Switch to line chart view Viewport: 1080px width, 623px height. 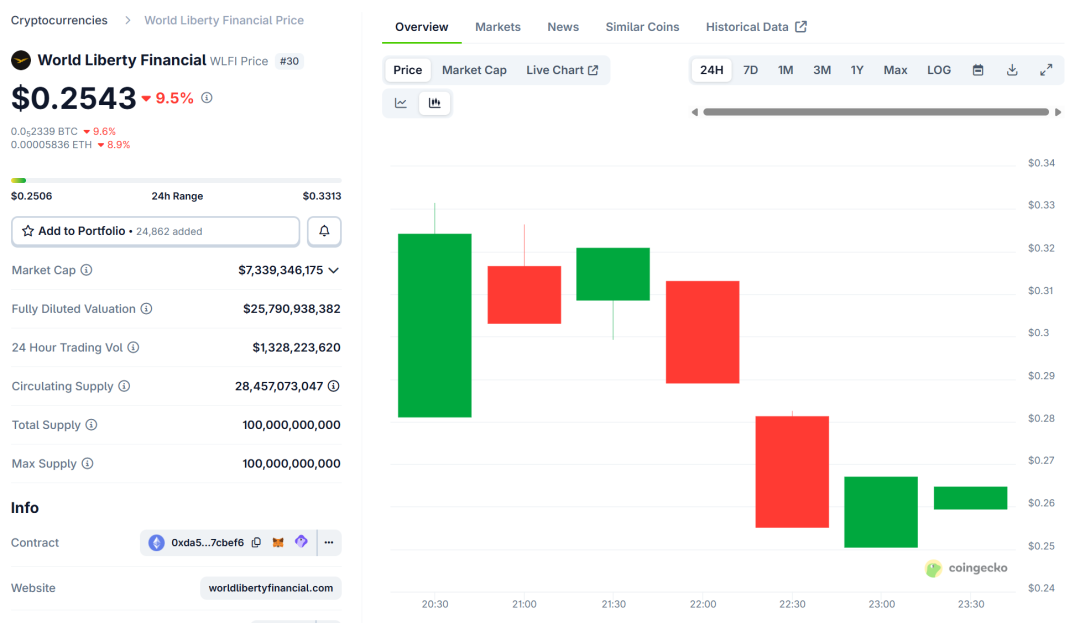pos(401,103)
